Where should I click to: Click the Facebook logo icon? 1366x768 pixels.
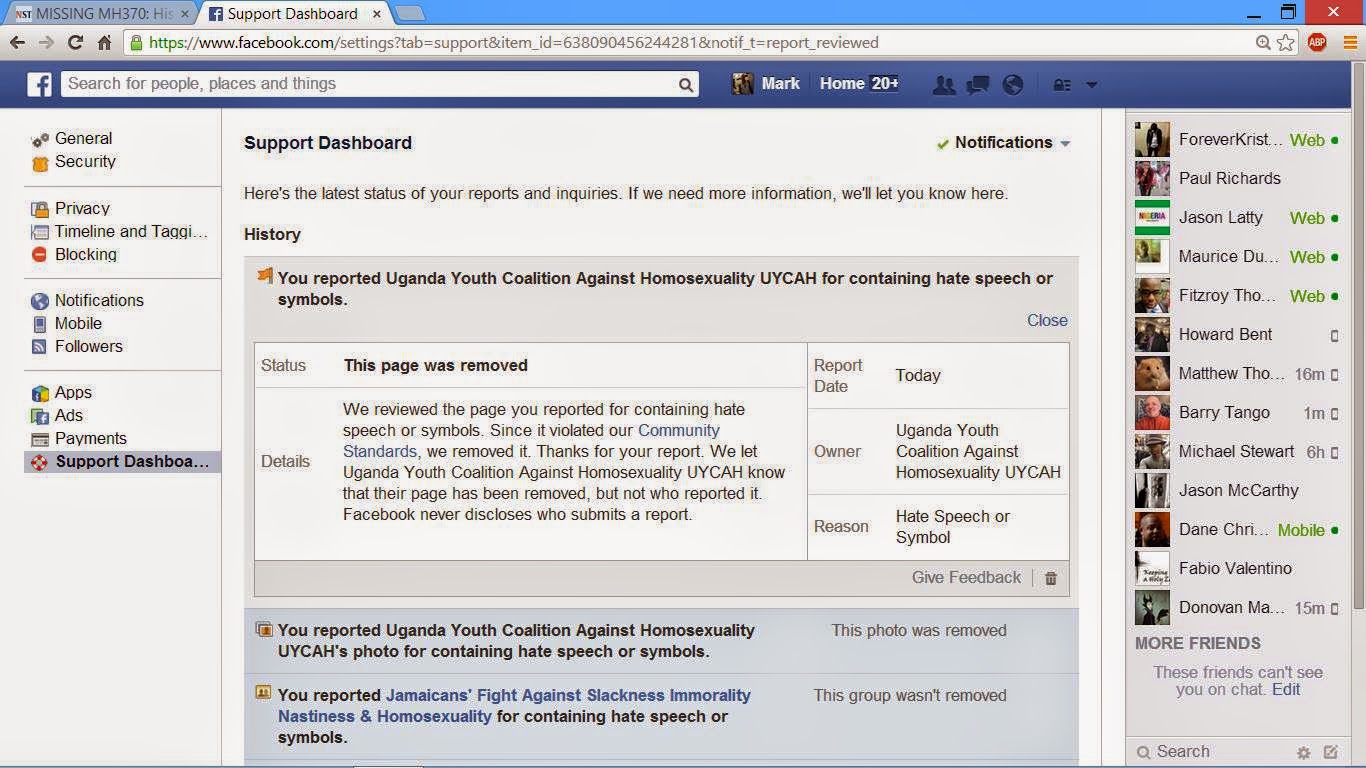39,84
